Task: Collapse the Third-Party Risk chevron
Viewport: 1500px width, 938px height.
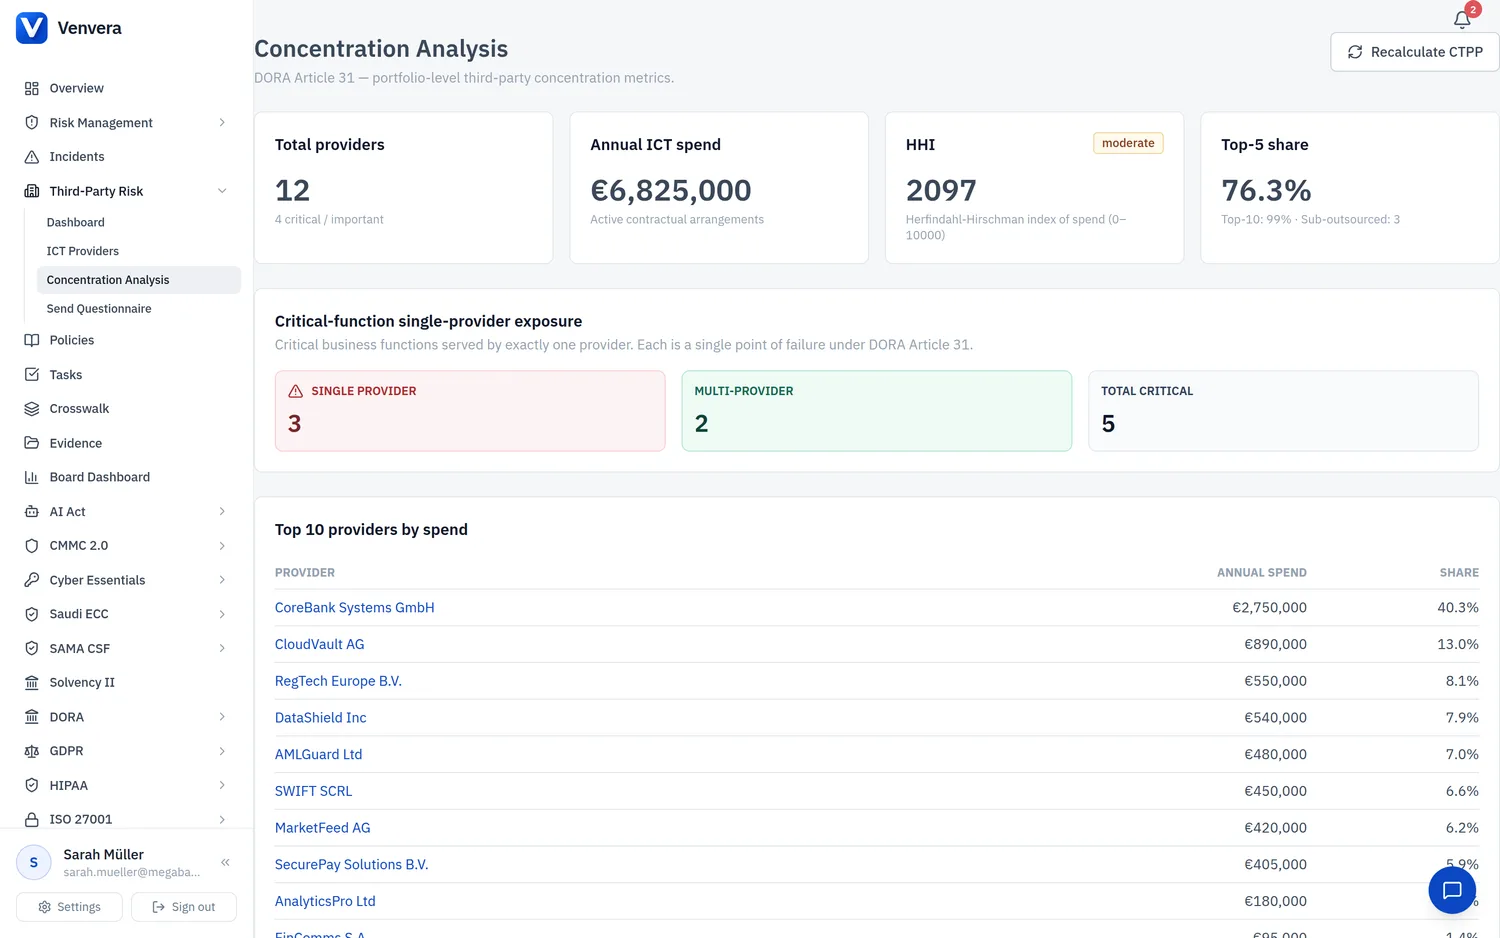Action: tap(222, 191)
